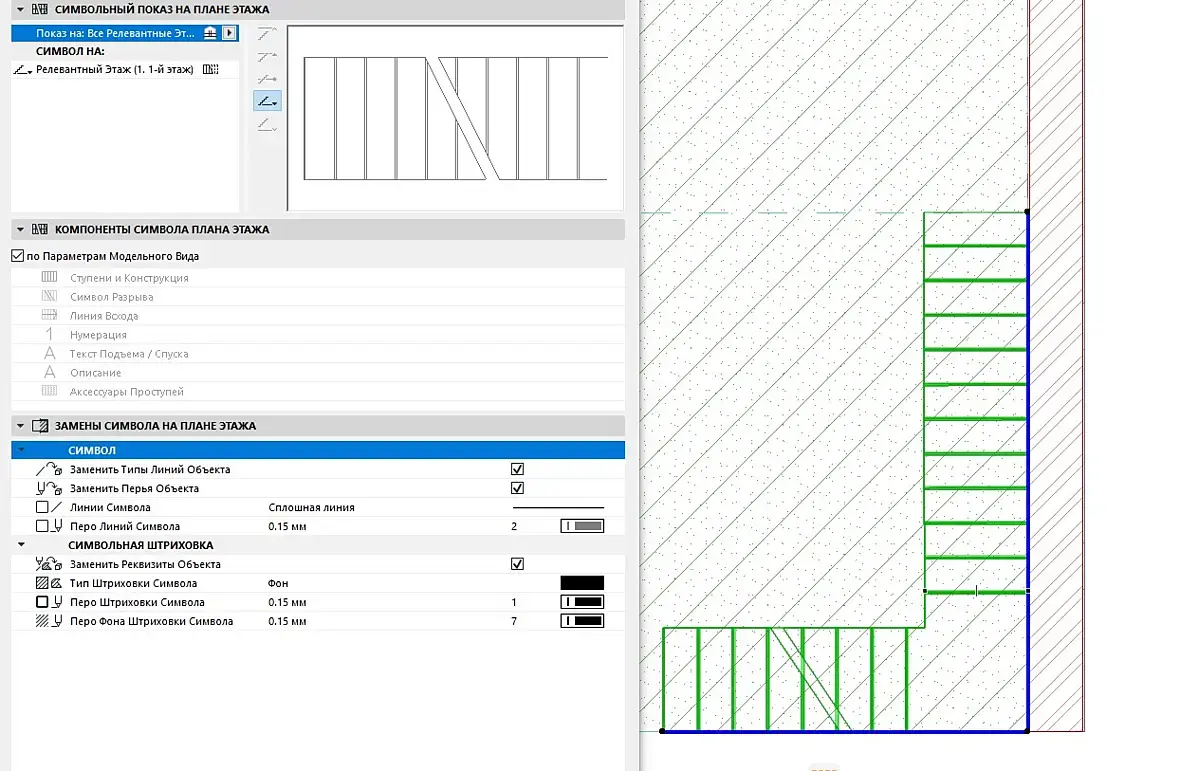The image size is (1180, 771).
Task: Choose the third stair symbol type with arrow
Action: (267, 79)
